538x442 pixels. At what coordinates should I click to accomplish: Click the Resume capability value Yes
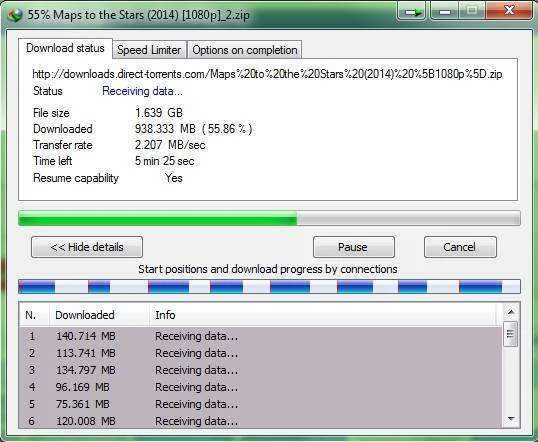point(174,178)
